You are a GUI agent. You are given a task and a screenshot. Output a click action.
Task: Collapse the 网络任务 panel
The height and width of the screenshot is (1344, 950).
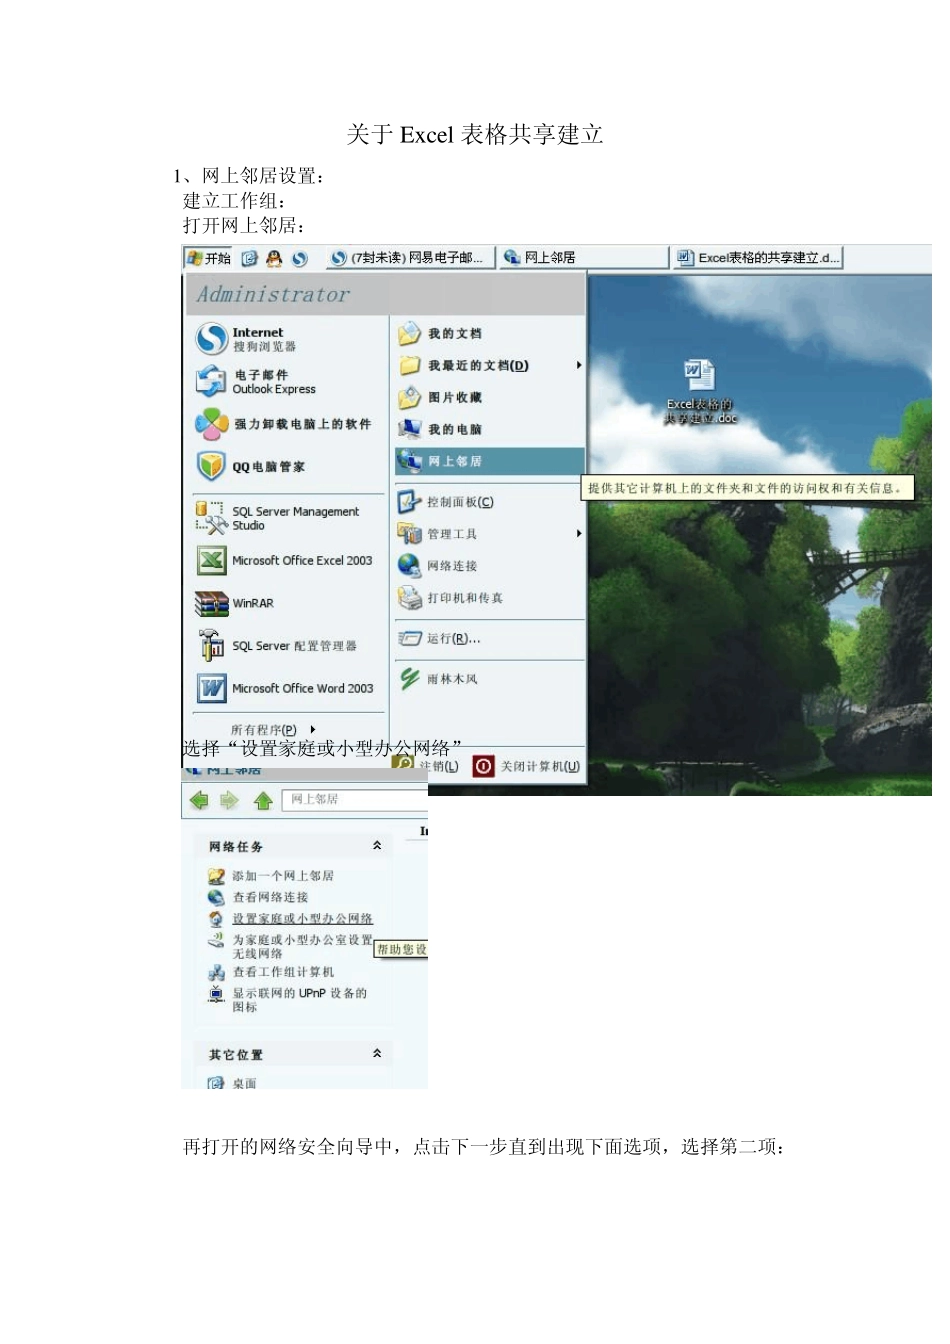(x=377, y=846)
